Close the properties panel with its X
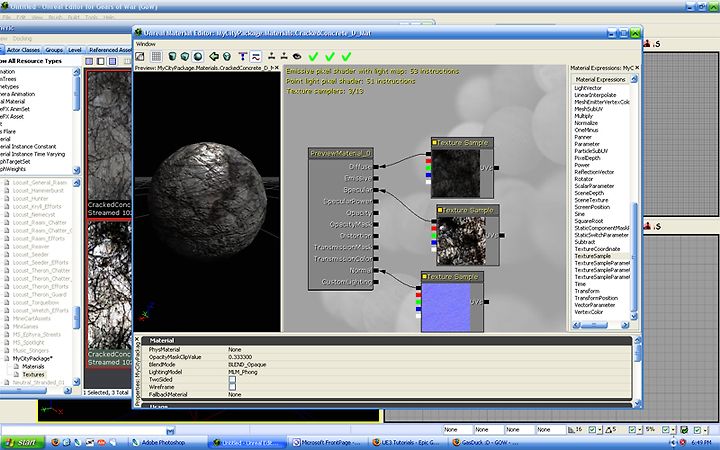The width and height of the screenshot is (720, 450). (x=136, y=339)
